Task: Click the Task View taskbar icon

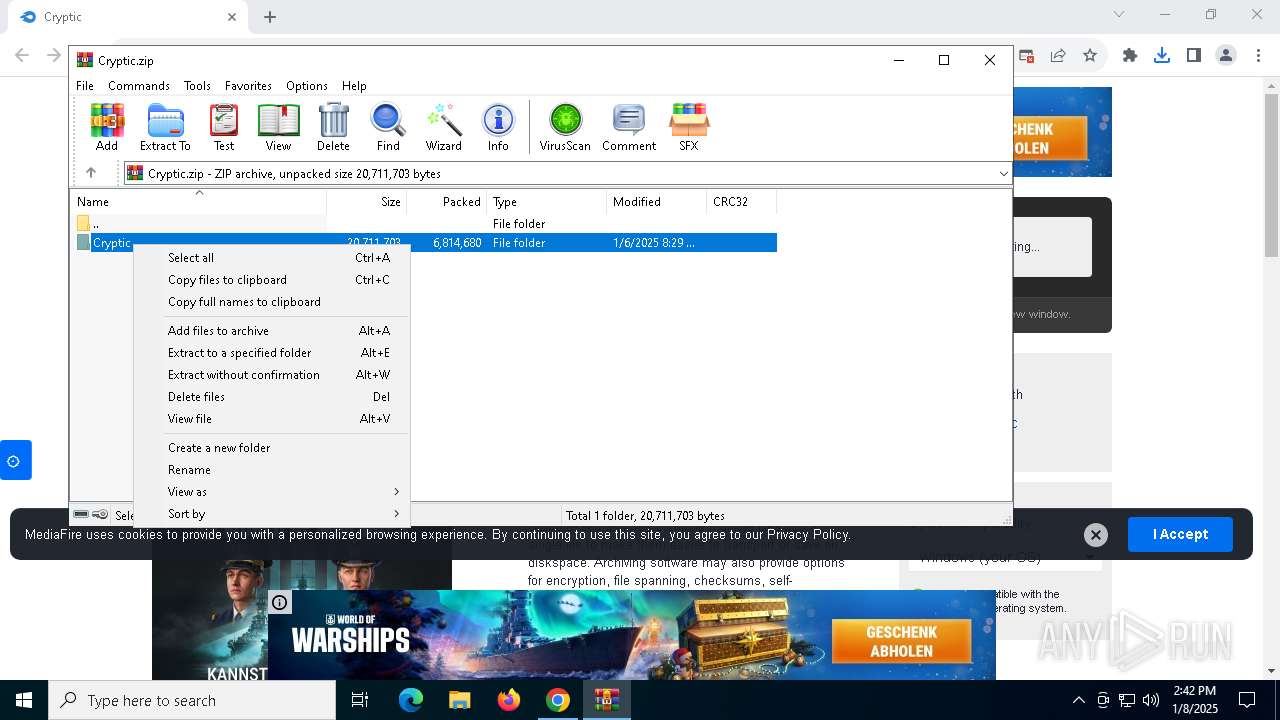Action: [x=360, y=700]
